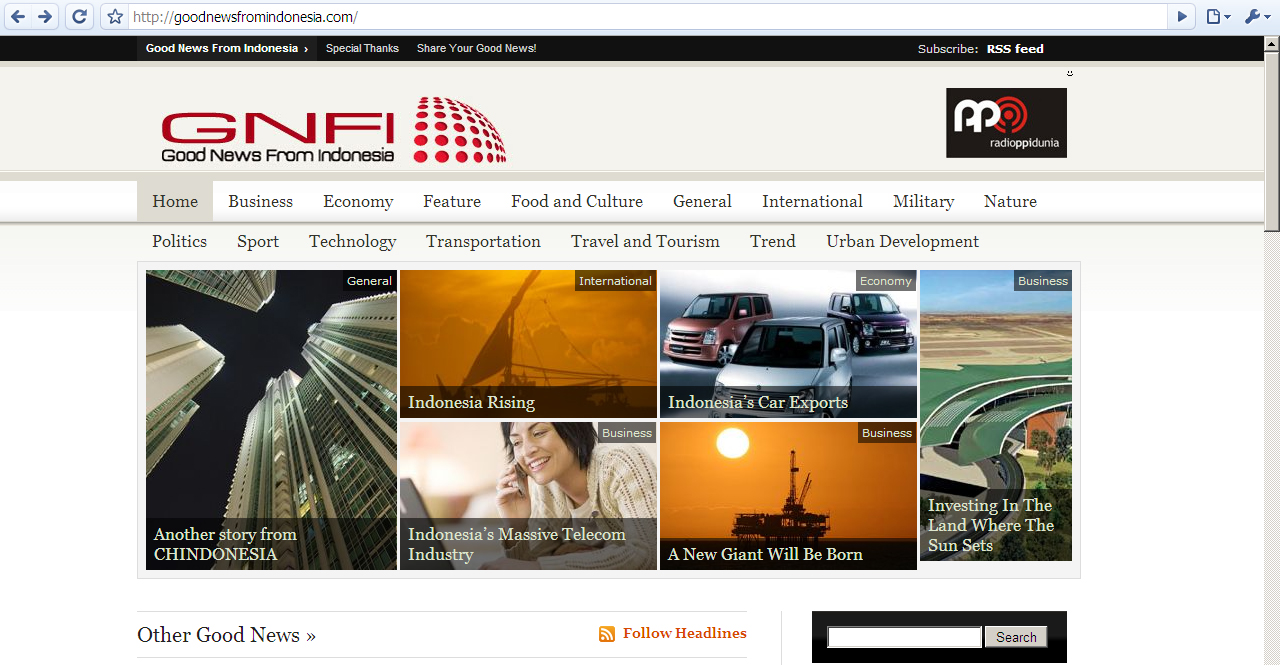Image resolution: width=1280 pixels, height=665 pixels.
Task: Open the radioppidunia logo banner
Action: 1006,123
